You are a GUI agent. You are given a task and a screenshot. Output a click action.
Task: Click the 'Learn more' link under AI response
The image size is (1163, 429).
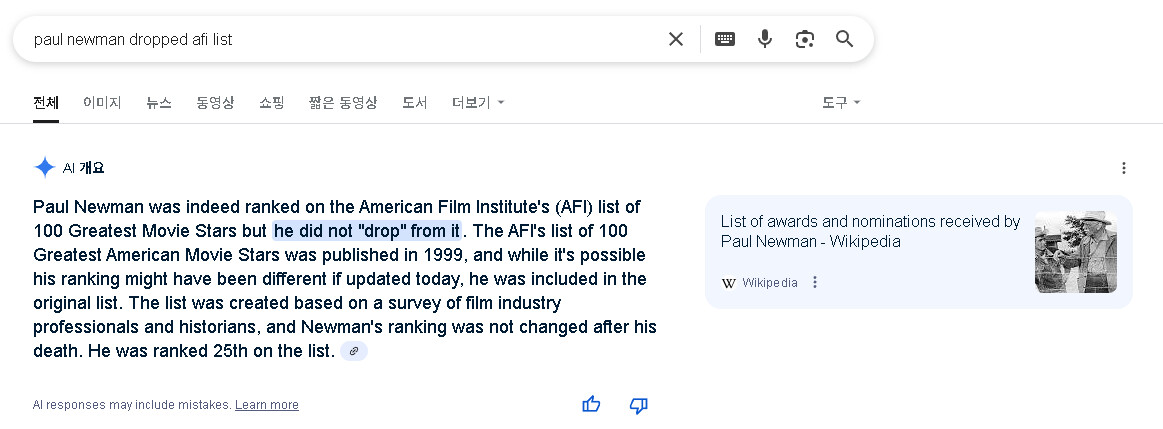(267, 405)
